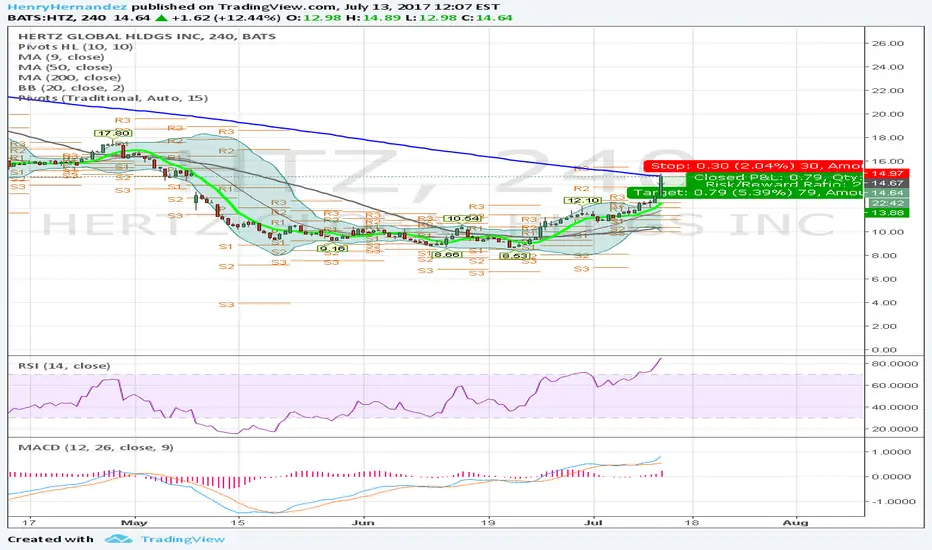
Task: Open the TradingView text link in footer
Action: tap(182, 539)
